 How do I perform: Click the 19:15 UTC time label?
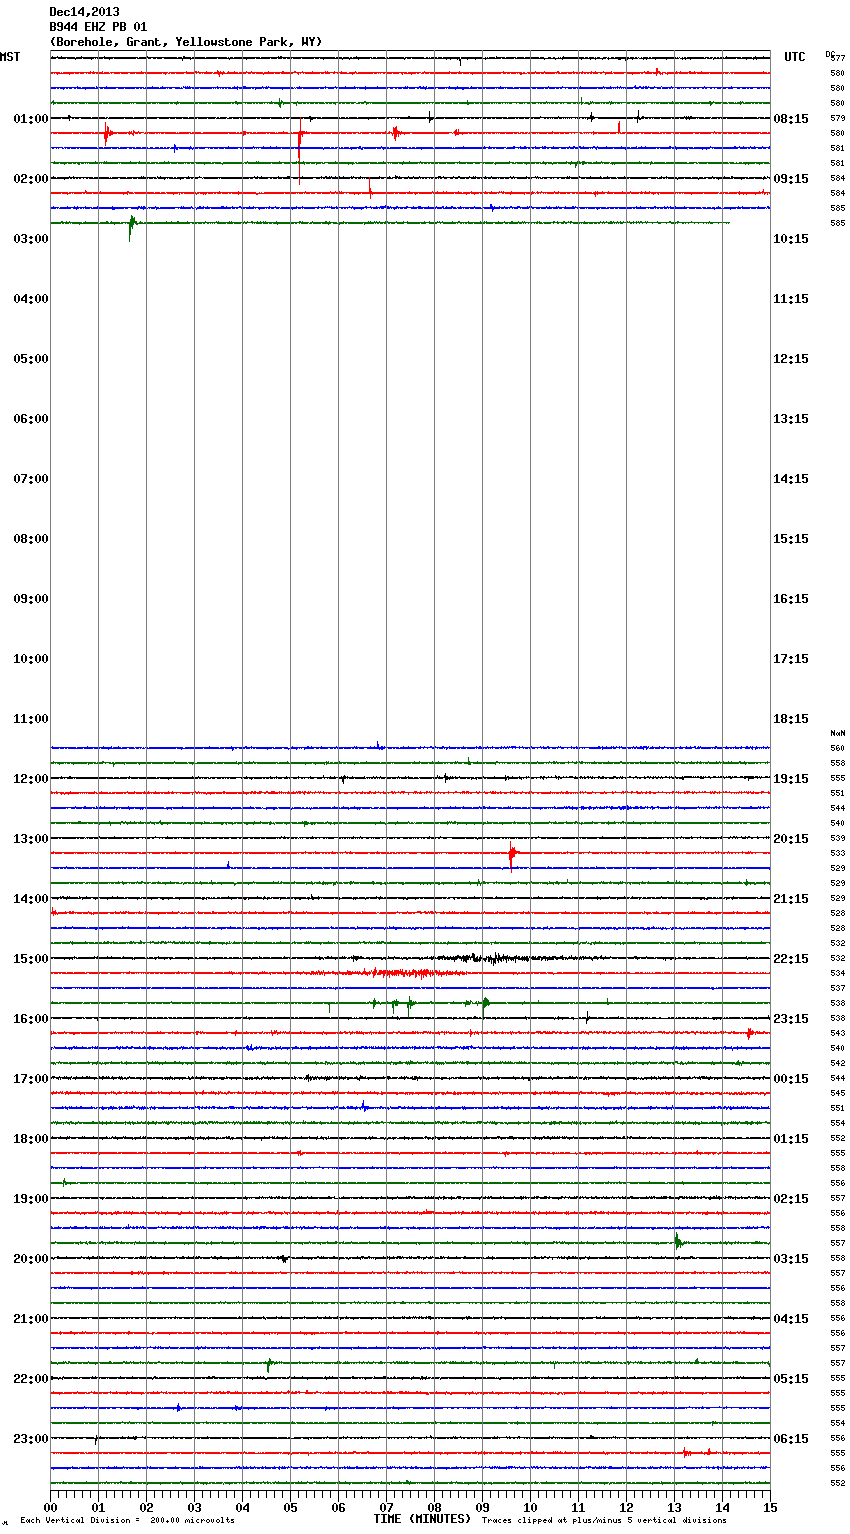click(x=791, y=779)
